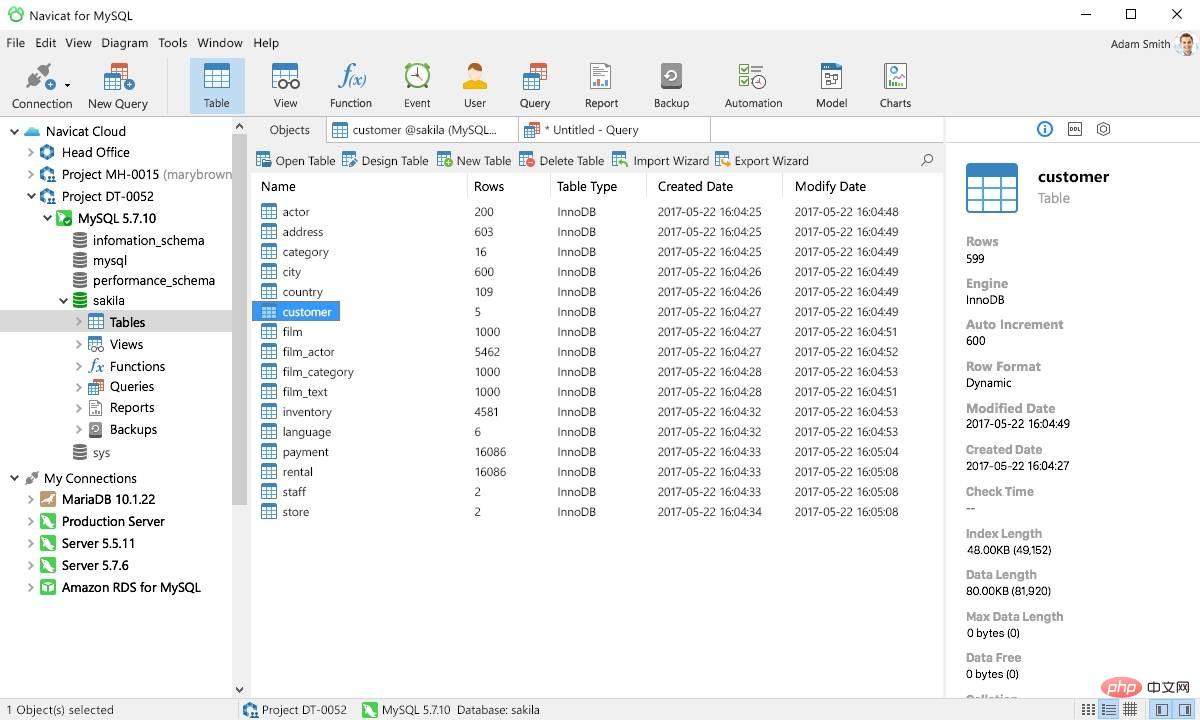This screenshot has height=720, width=1200.
Task: Click the navigation tree vertical scrollbar
Action: 239,320
